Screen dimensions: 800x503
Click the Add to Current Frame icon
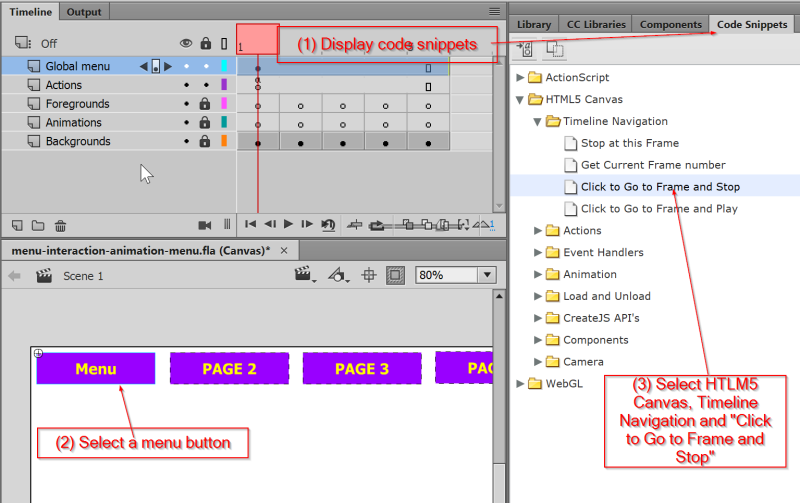click(527, 49)
